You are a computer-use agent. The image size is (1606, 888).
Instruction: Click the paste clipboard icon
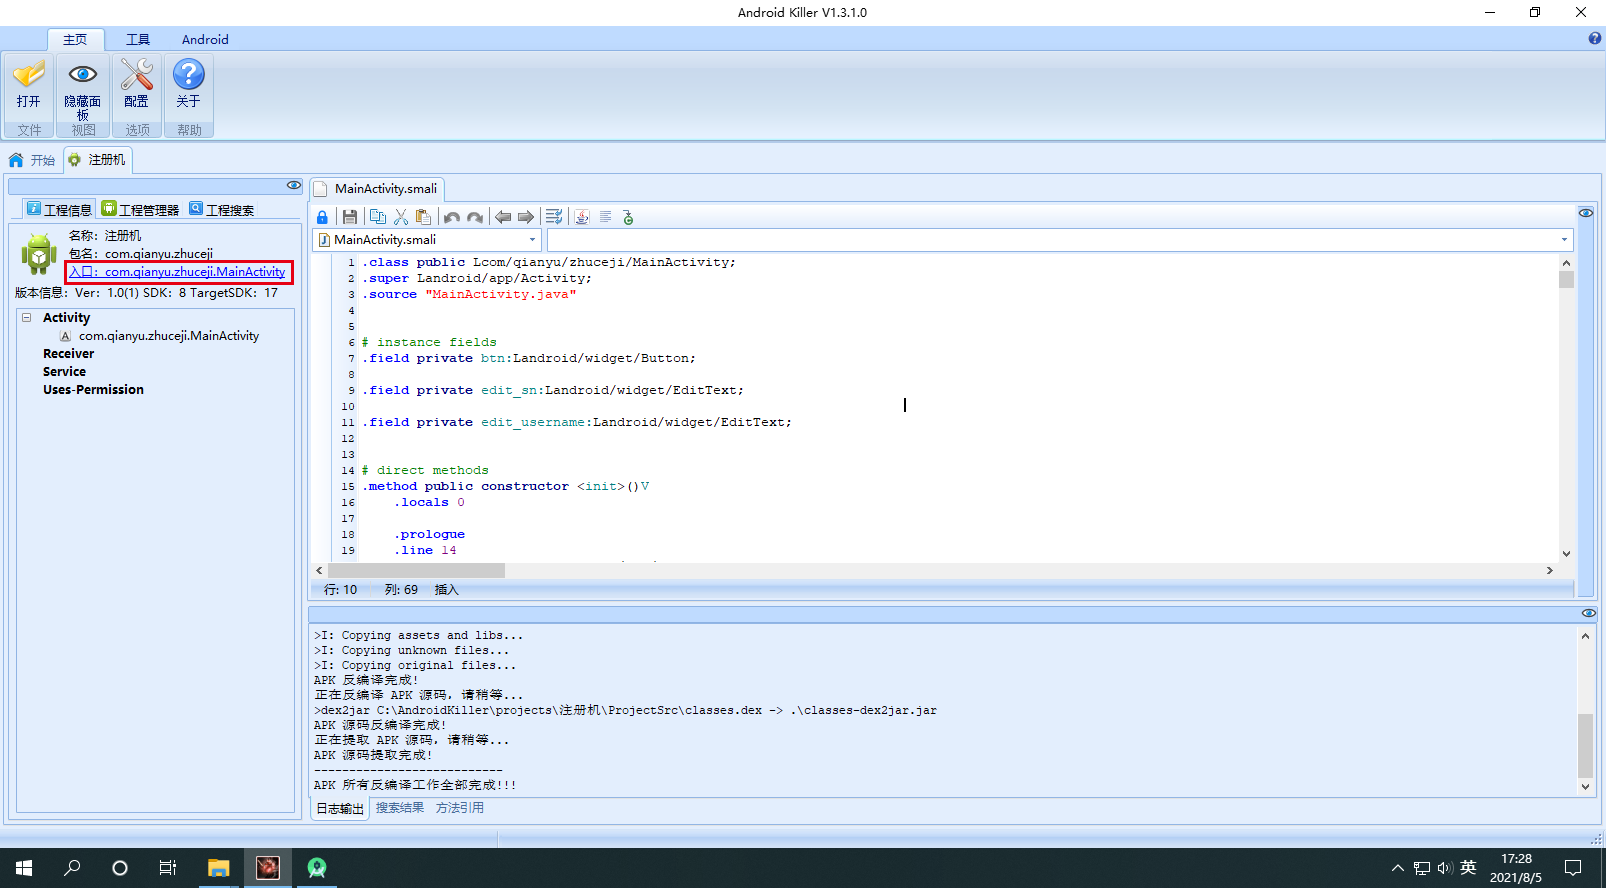424,217
